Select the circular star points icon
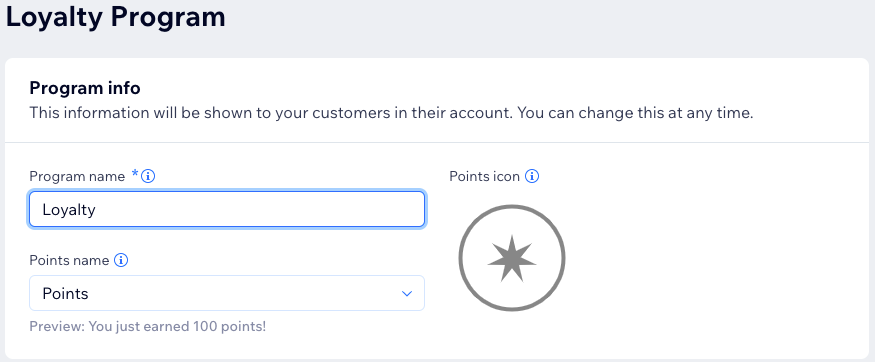875x362 pixels. click(512, 258)
